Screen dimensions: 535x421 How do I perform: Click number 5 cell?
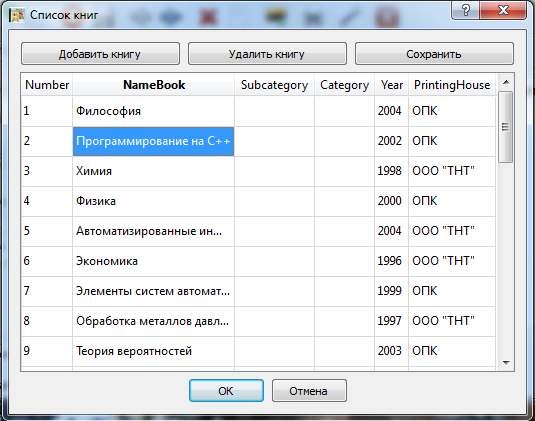pyautogui.click(x=47, y=231)
